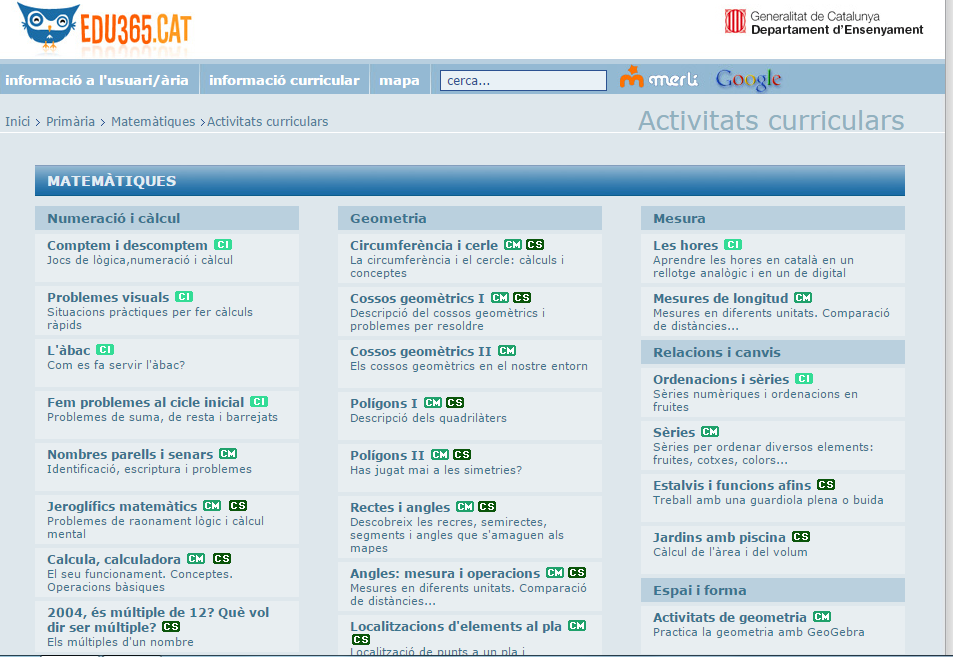Open the informació a l'usuari/ària menu
953x657 pixels.
click(x=97, y=80)
